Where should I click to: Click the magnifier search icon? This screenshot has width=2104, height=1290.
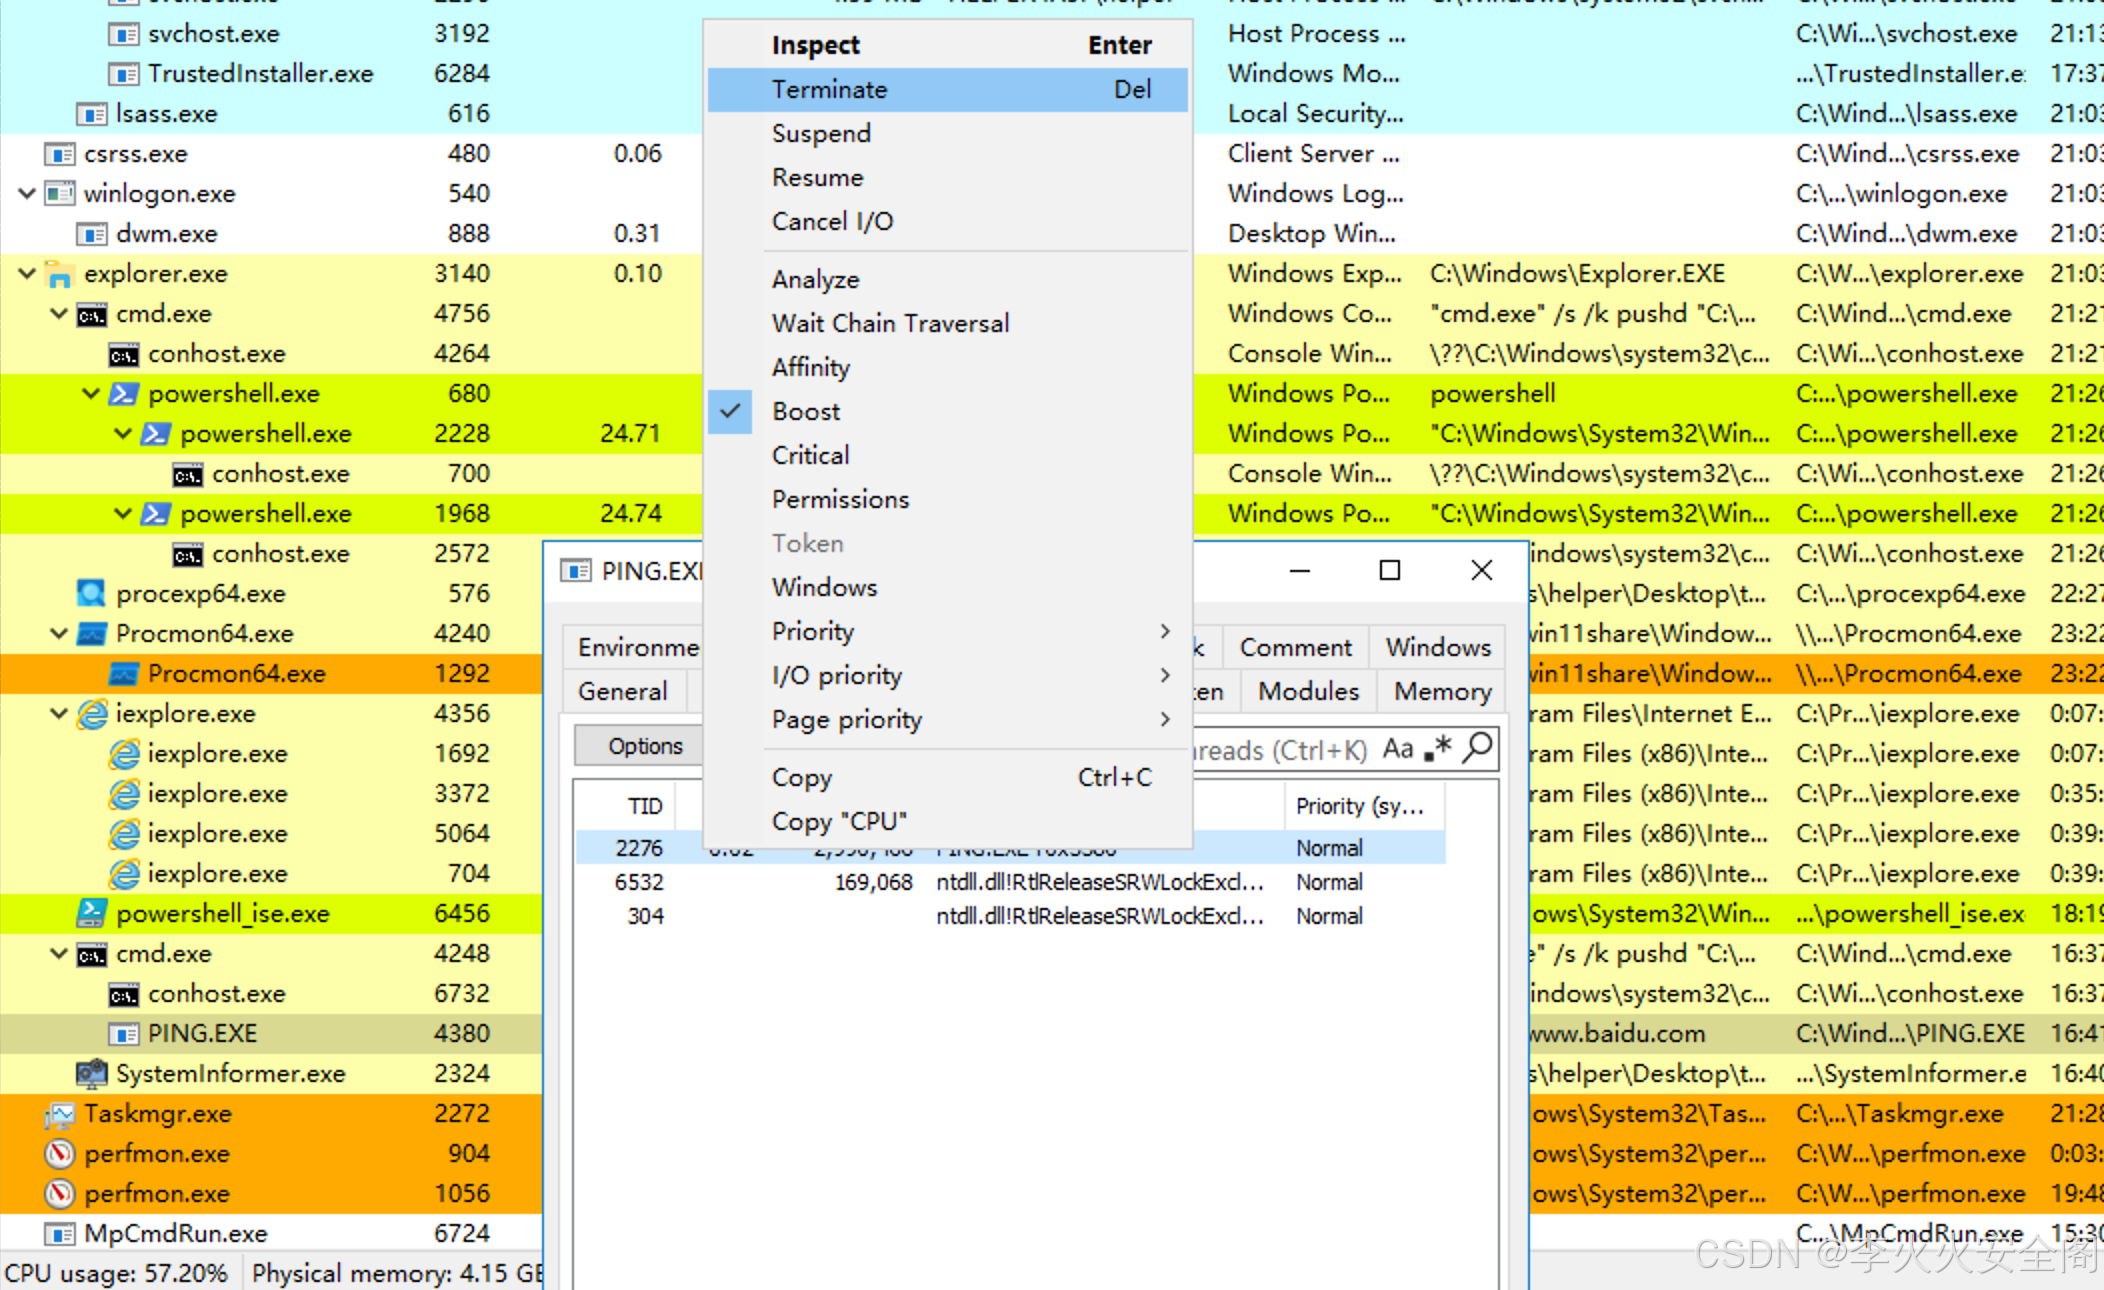[1477, 747]
